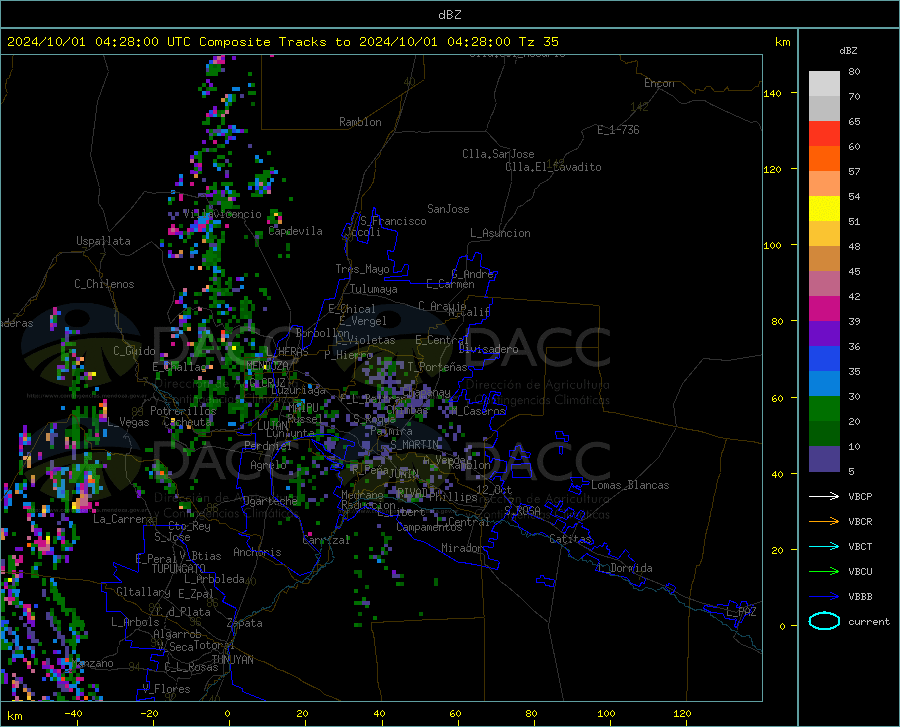Click the orange VBCR arrow icon
The image size is (900, 727).
click(x=824, y=522)
